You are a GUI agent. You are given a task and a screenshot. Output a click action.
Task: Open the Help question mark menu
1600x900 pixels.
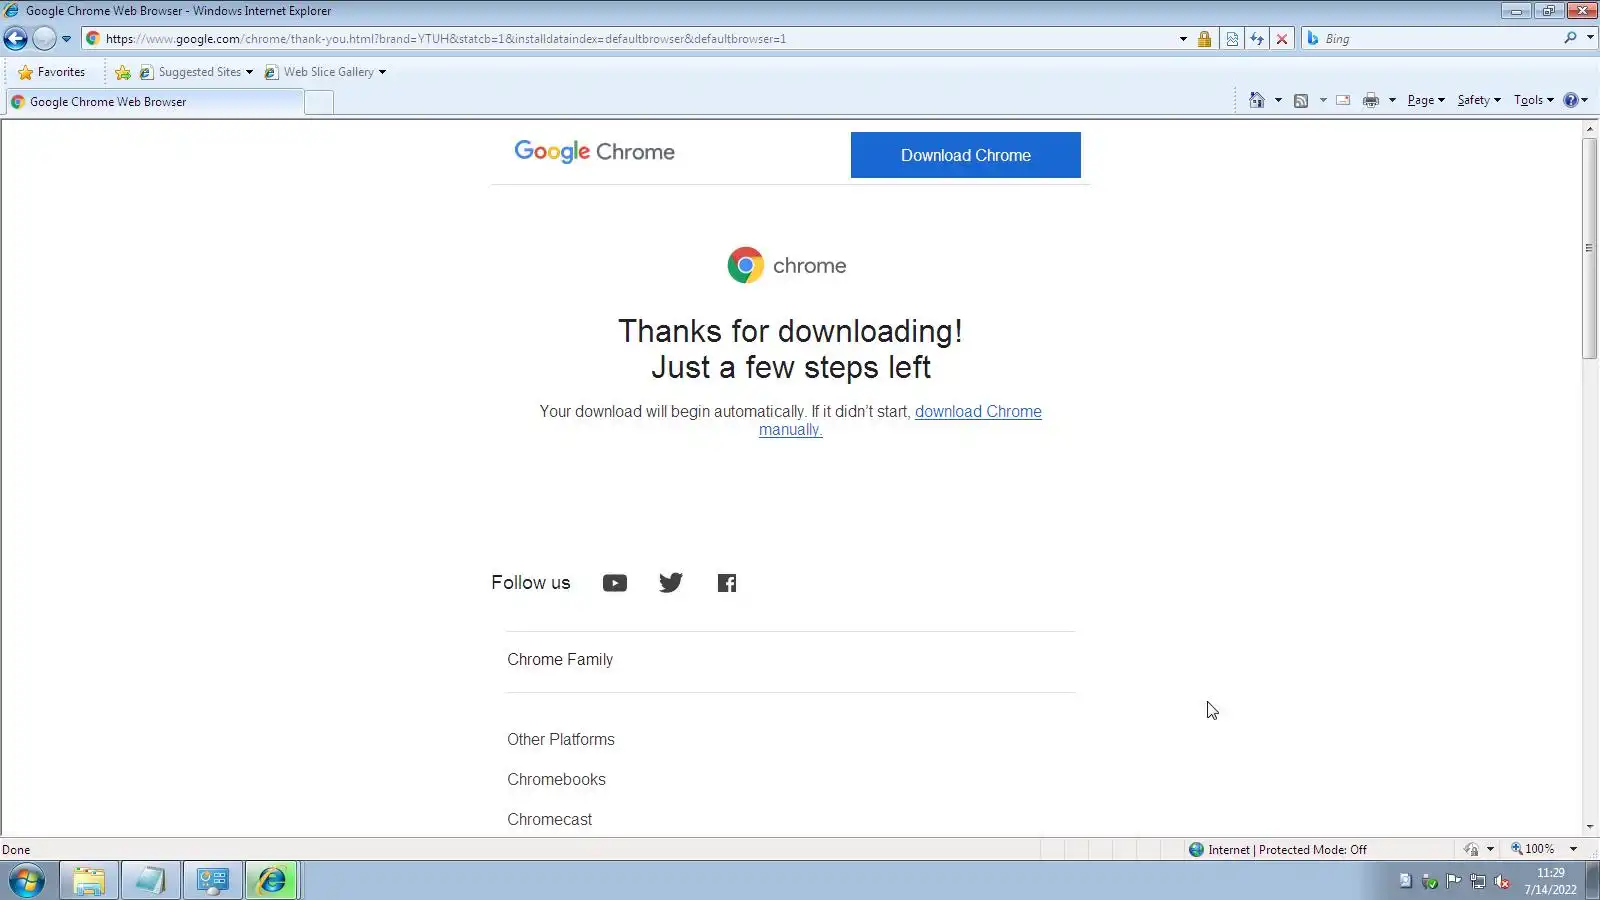[1575, 100]
